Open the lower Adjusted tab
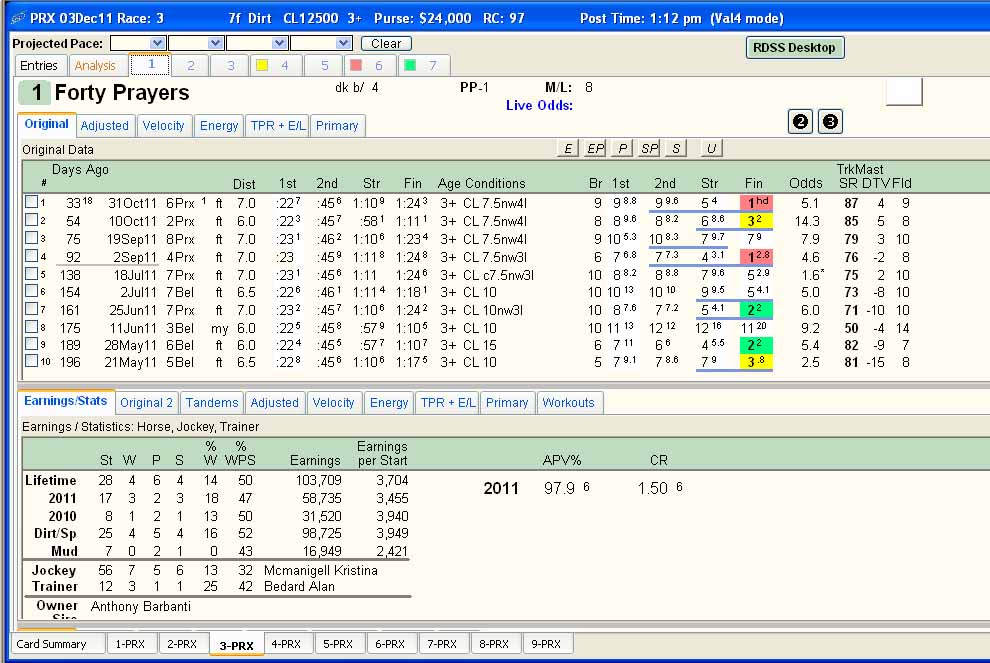 (275, 403)
